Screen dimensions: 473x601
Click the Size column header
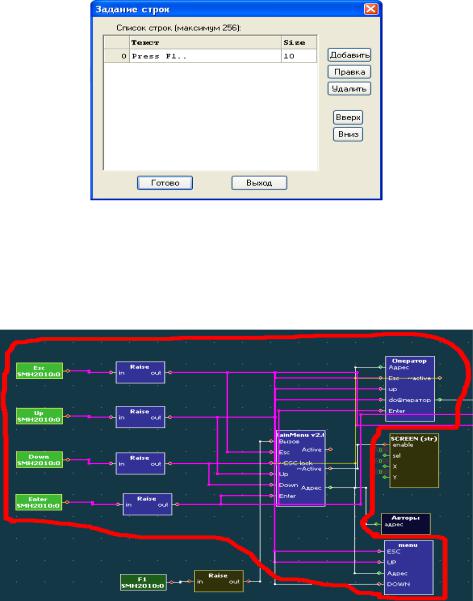pos(299,43)
